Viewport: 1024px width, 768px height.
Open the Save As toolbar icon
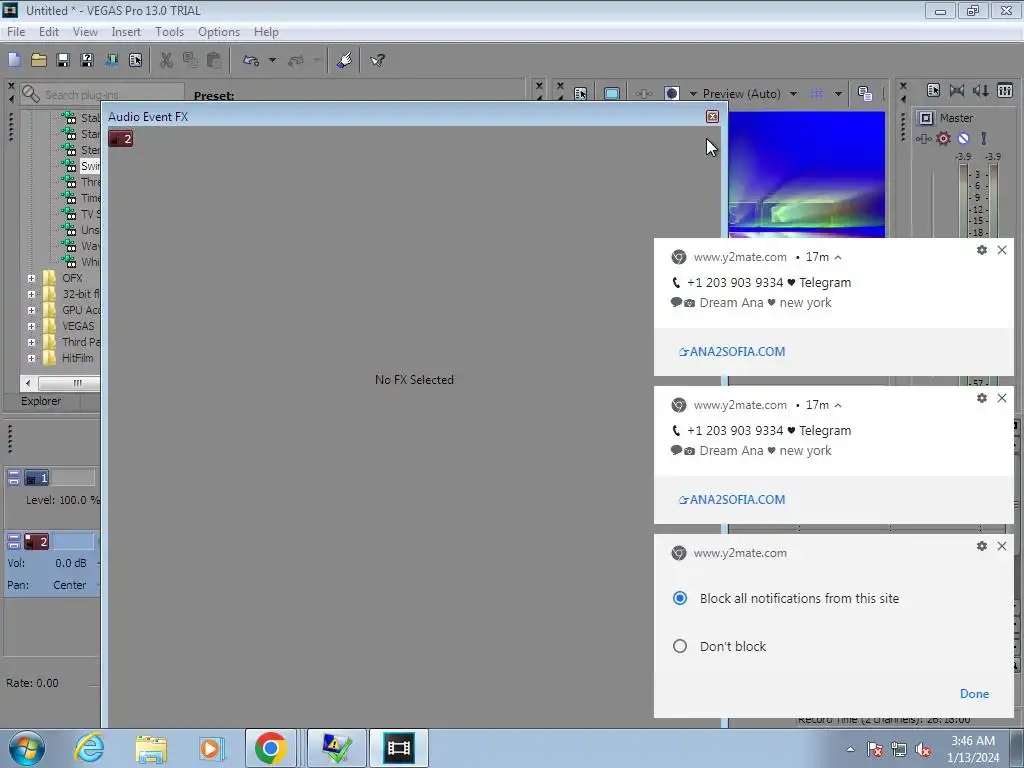pos(87,60)
